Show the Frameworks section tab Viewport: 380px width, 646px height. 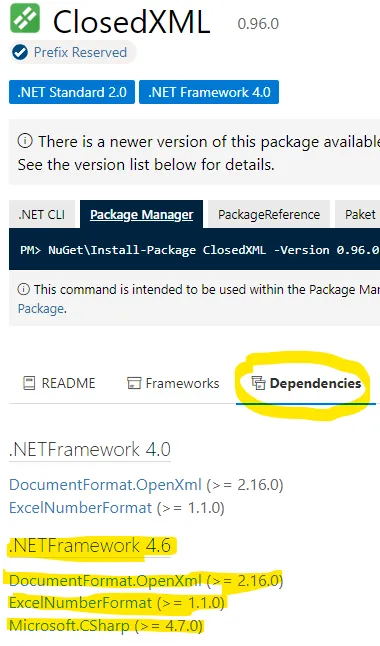point(173,383)
